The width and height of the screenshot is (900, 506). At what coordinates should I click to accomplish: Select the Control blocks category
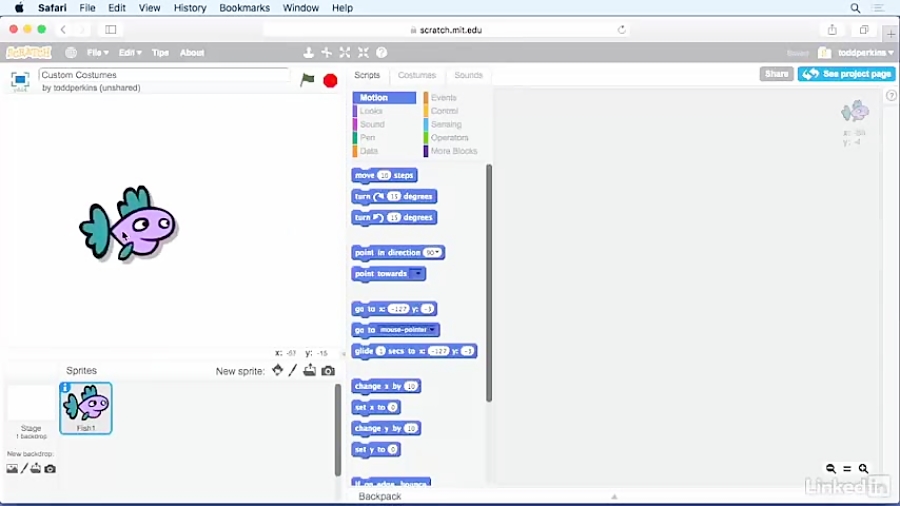click(444, 111)
